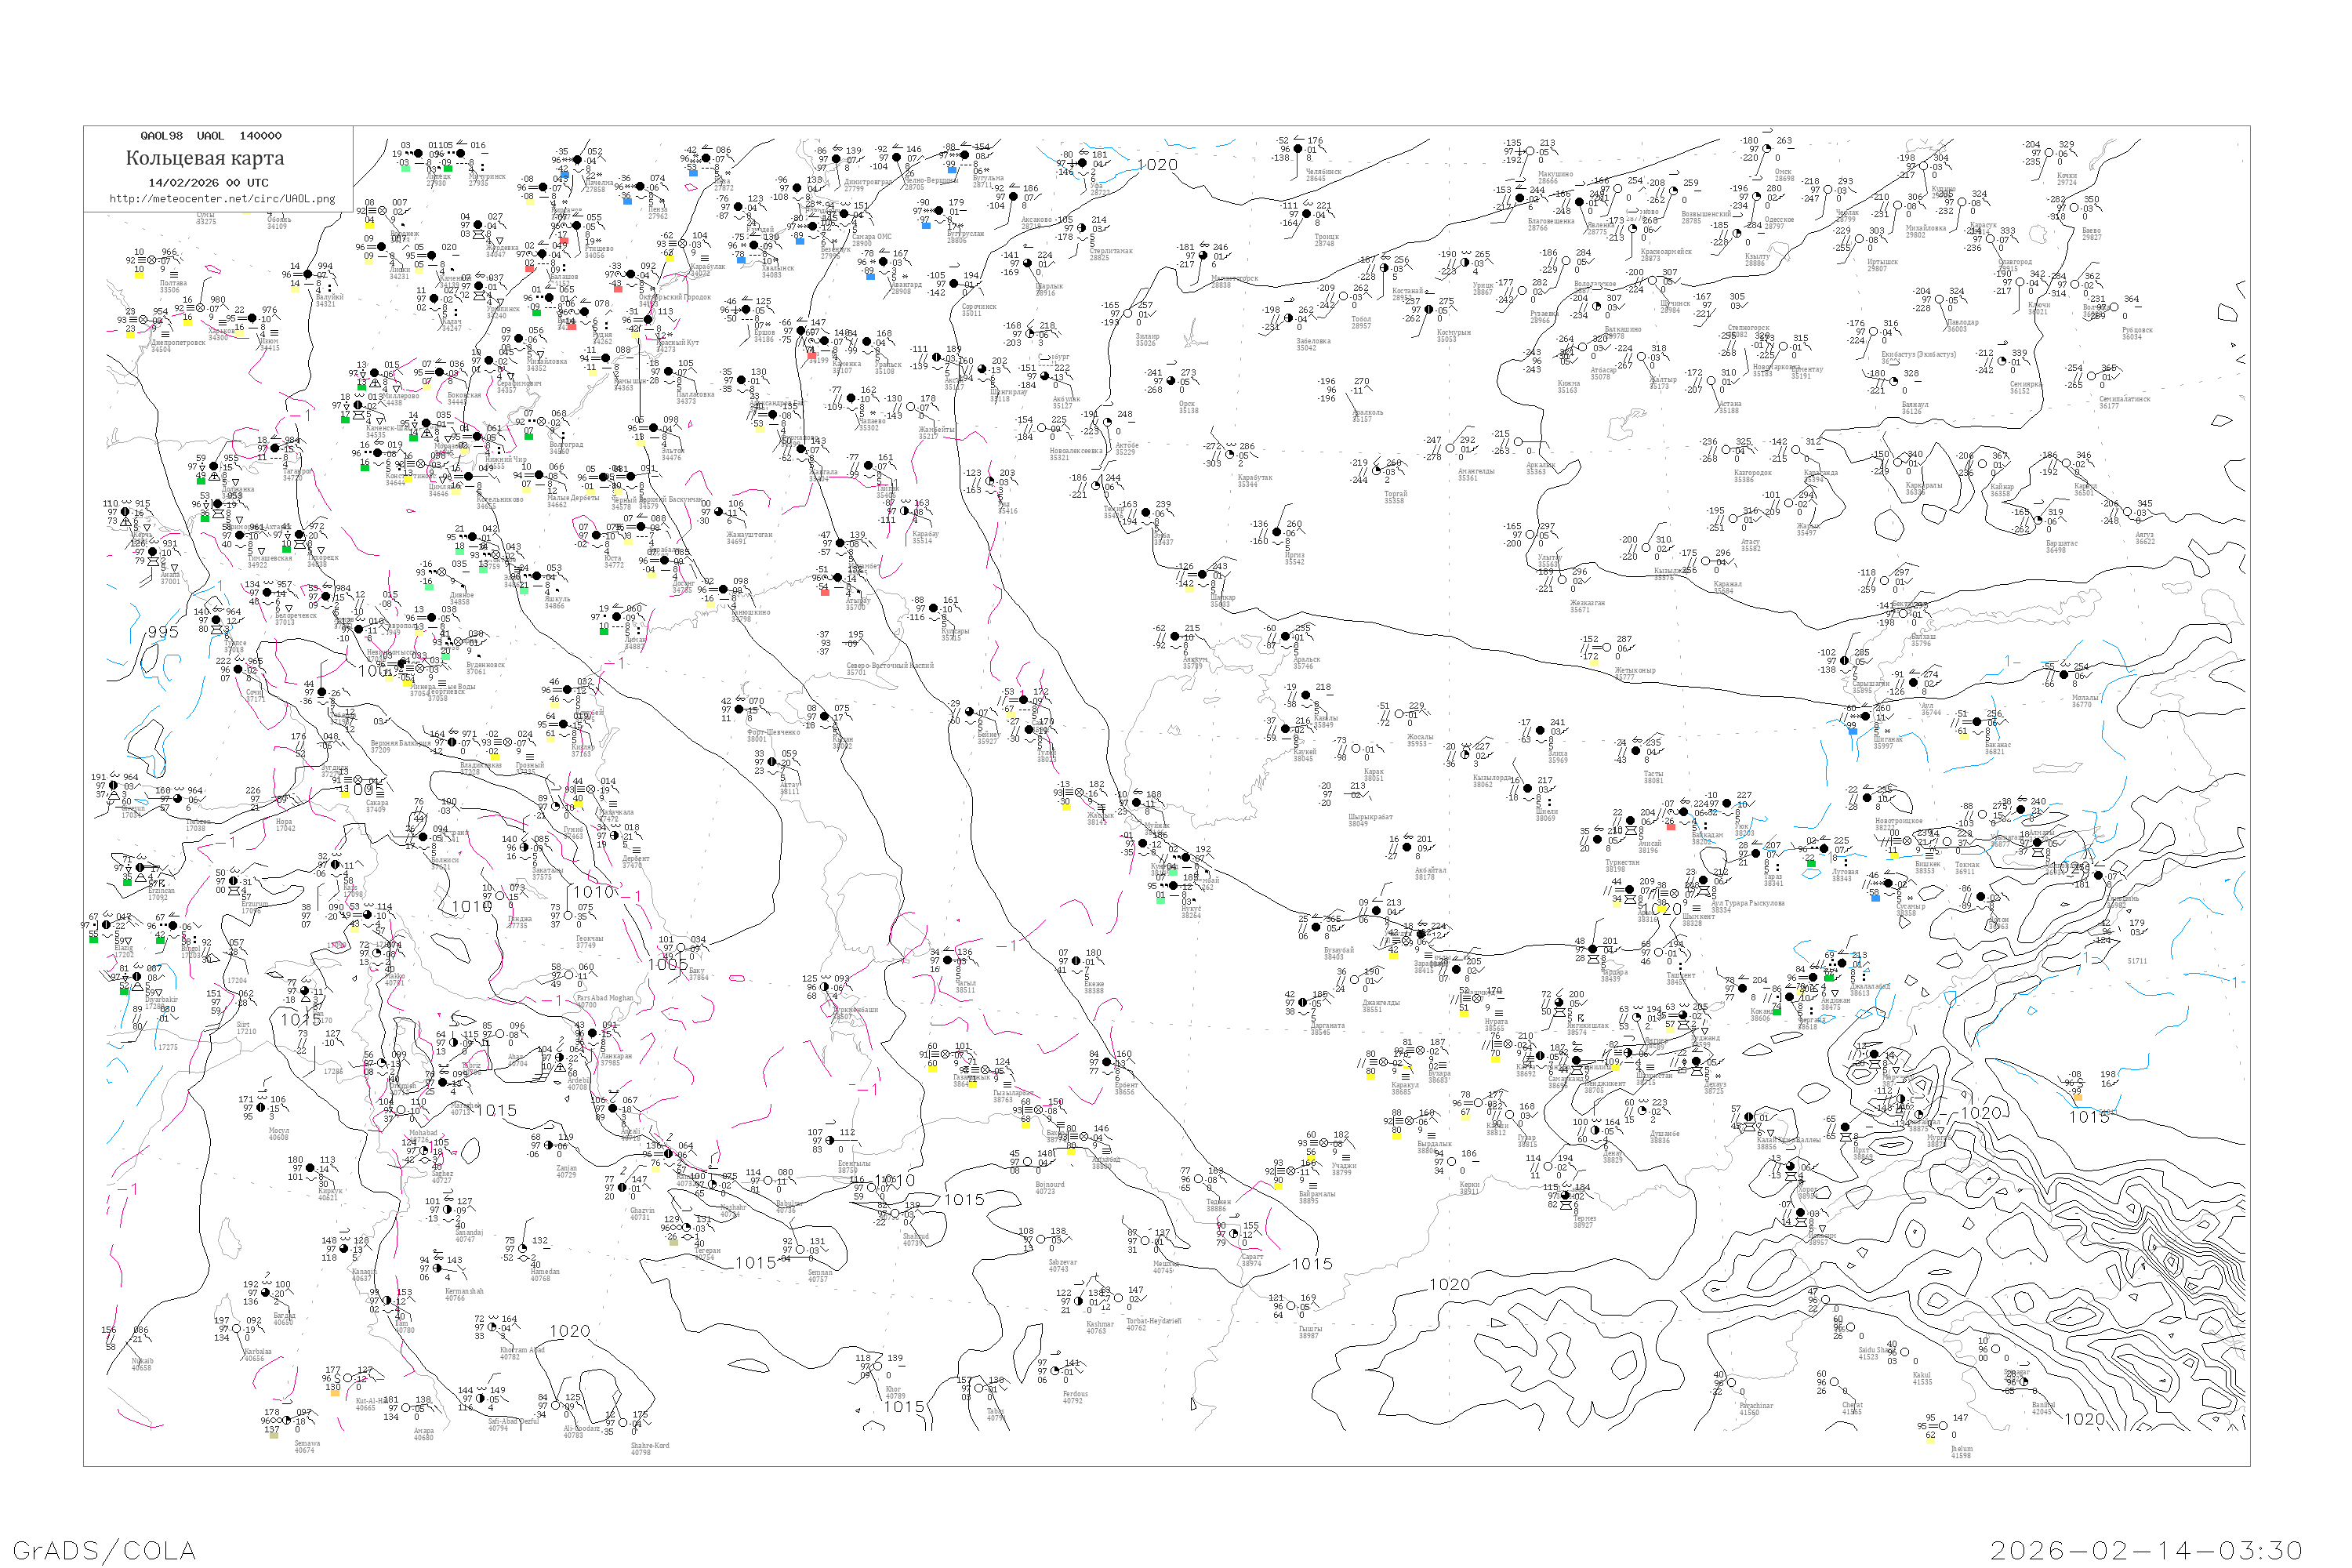Click the QAOL98 UAOL 140000 header text
Image resolution: width=2352 pixels, height=1568 pixels.
coord(211,136)
